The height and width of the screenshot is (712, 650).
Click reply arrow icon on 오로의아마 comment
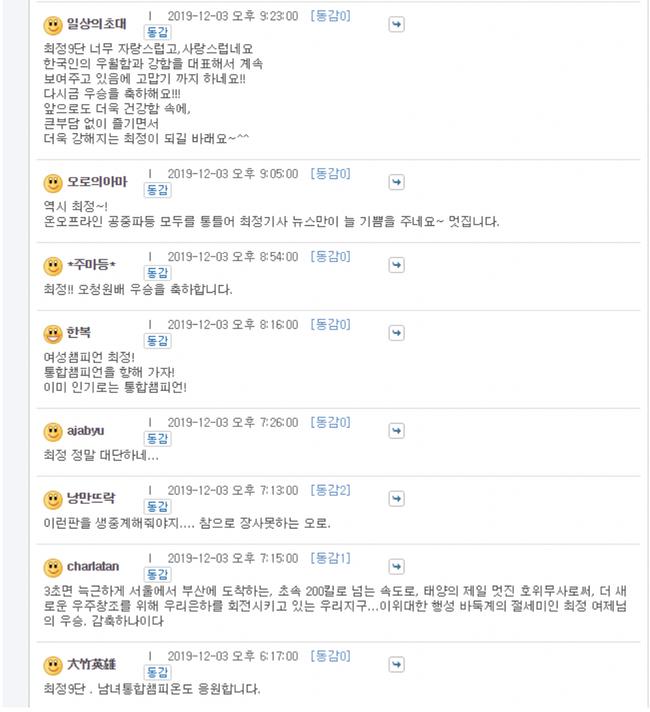click(396, 183)
